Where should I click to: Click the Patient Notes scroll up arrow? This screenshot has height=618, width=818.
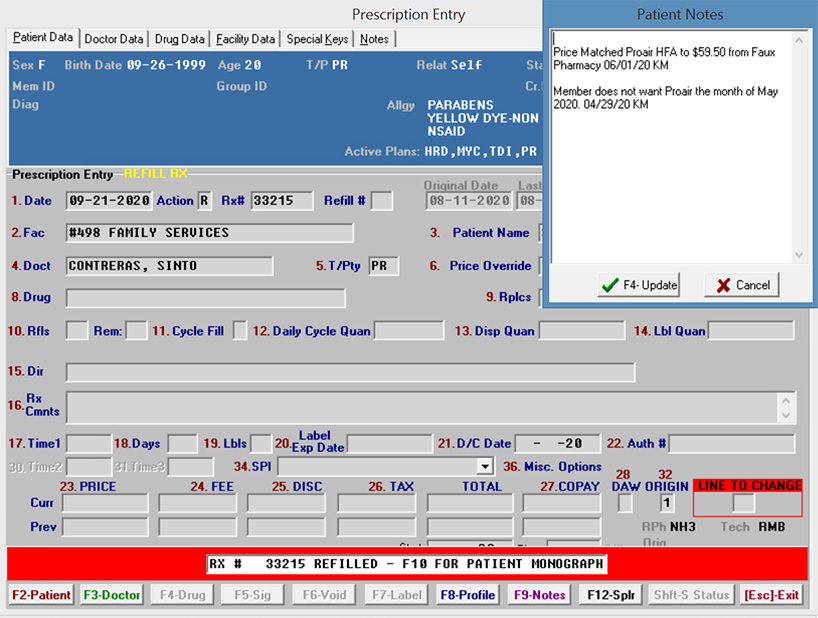click(799, 40)
